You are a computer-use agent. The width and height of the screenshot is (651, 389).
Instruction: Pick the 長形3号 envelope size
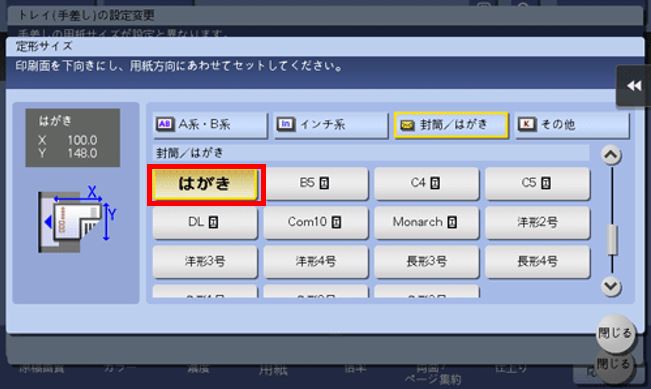click(x=426, y=261)
